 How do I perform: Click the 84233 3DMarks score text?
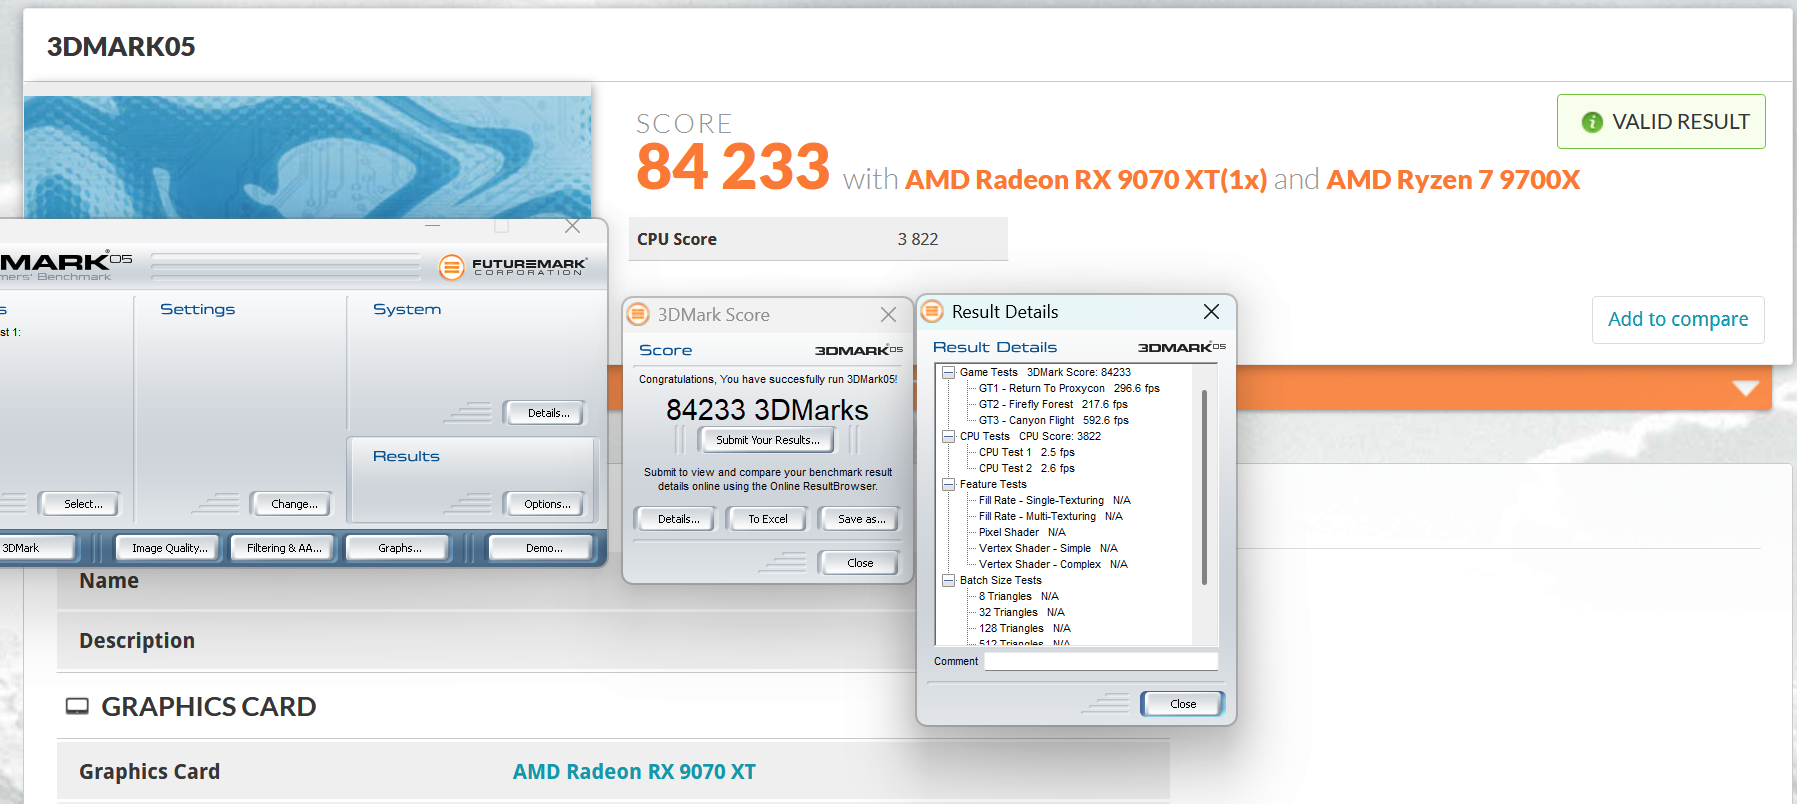(x=767, y=410)
